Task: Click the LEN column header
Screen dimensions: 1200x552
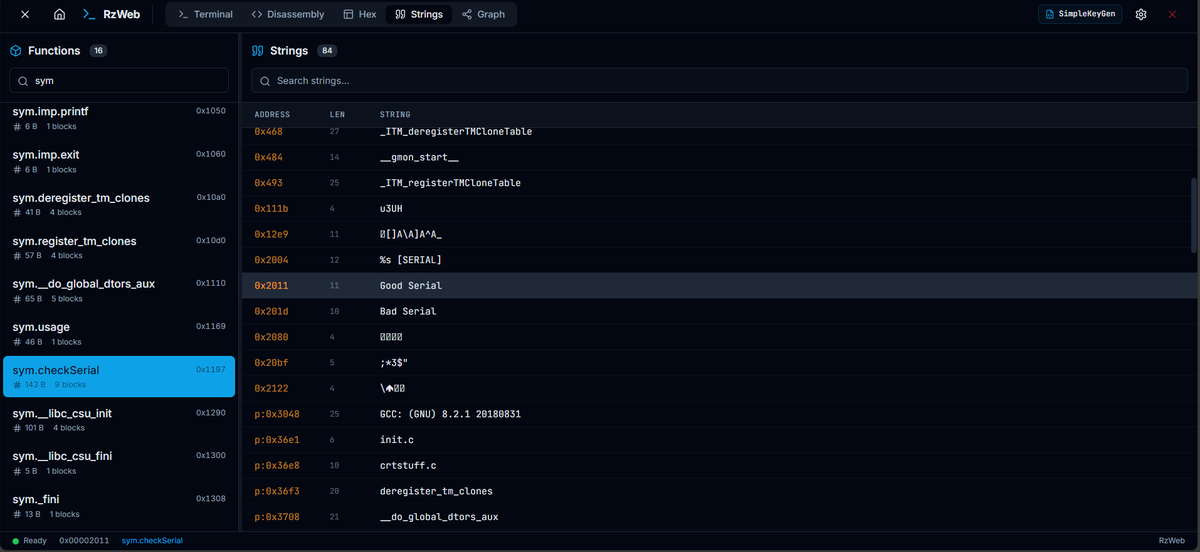Action: (337, 115)
